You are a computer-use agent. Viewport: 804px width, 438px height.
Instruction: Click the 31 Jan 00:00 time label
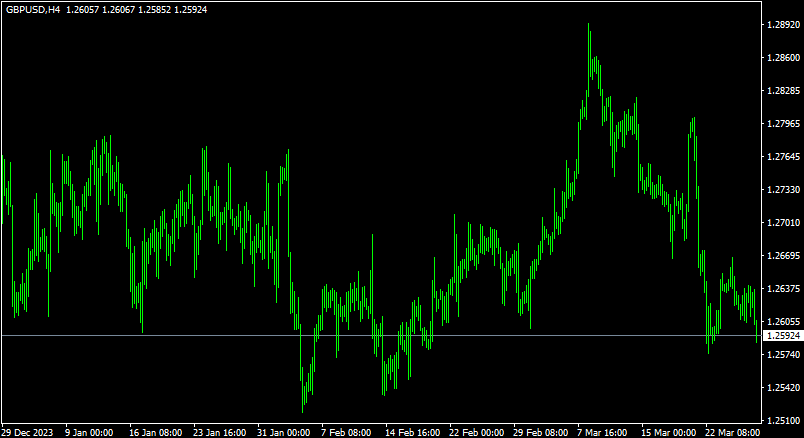[284, 432]
